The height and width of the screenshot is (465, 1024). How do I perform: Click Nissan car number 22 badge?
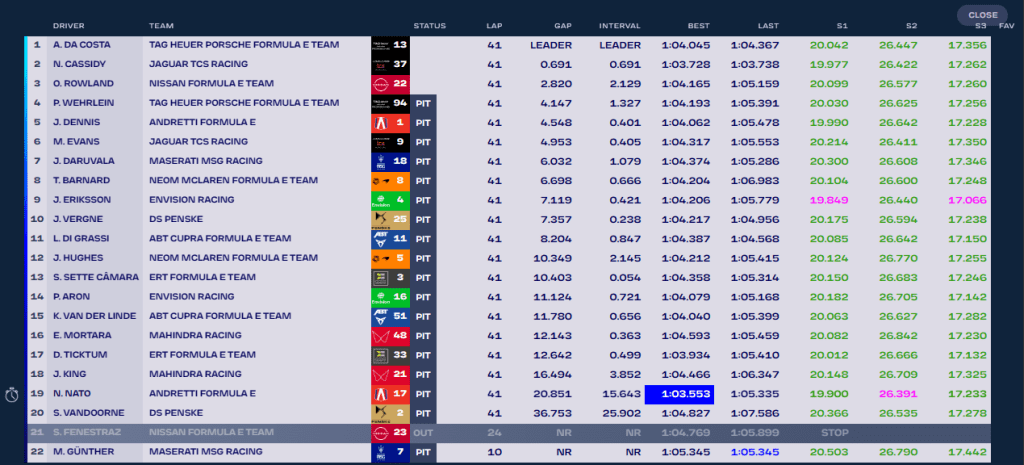click(391, 84)
